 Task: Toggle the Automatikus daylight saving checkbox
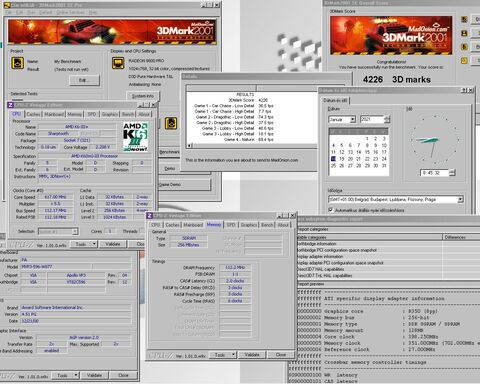coord(331,210)
